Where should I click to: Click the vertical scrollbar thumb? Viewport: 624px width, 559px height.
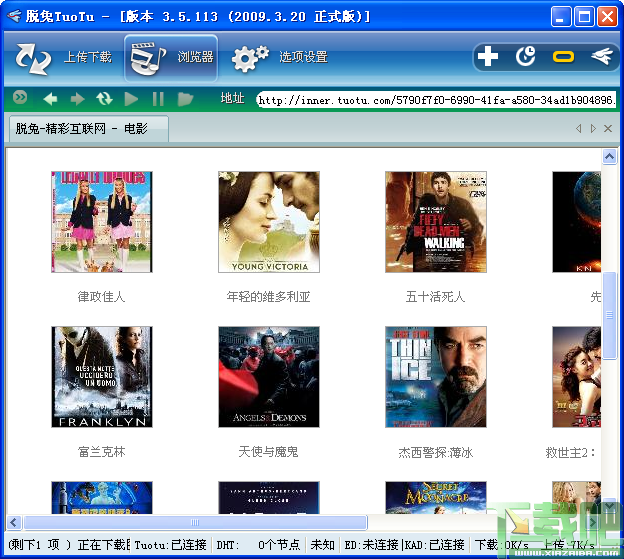click(609, 316)
